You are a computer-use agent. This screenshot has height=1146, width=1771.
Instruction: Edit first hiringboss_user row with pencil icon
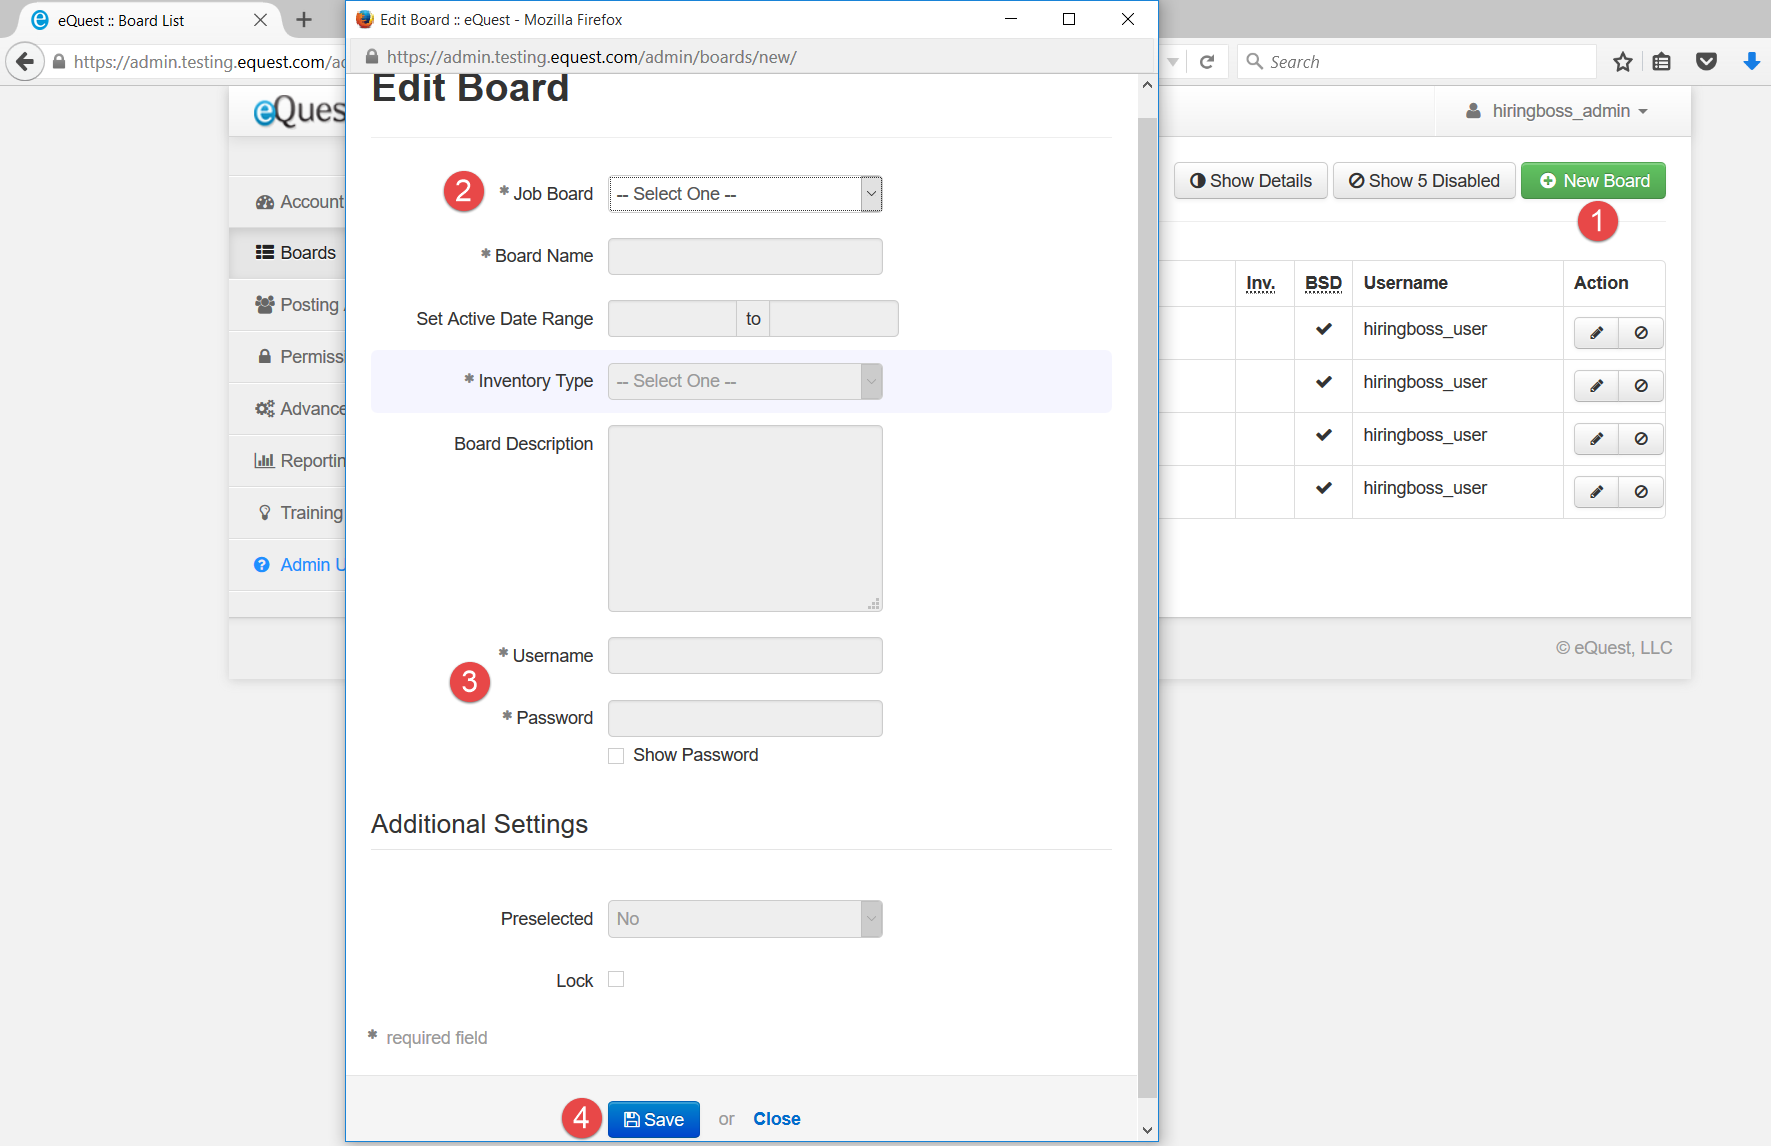point(1597,333)
